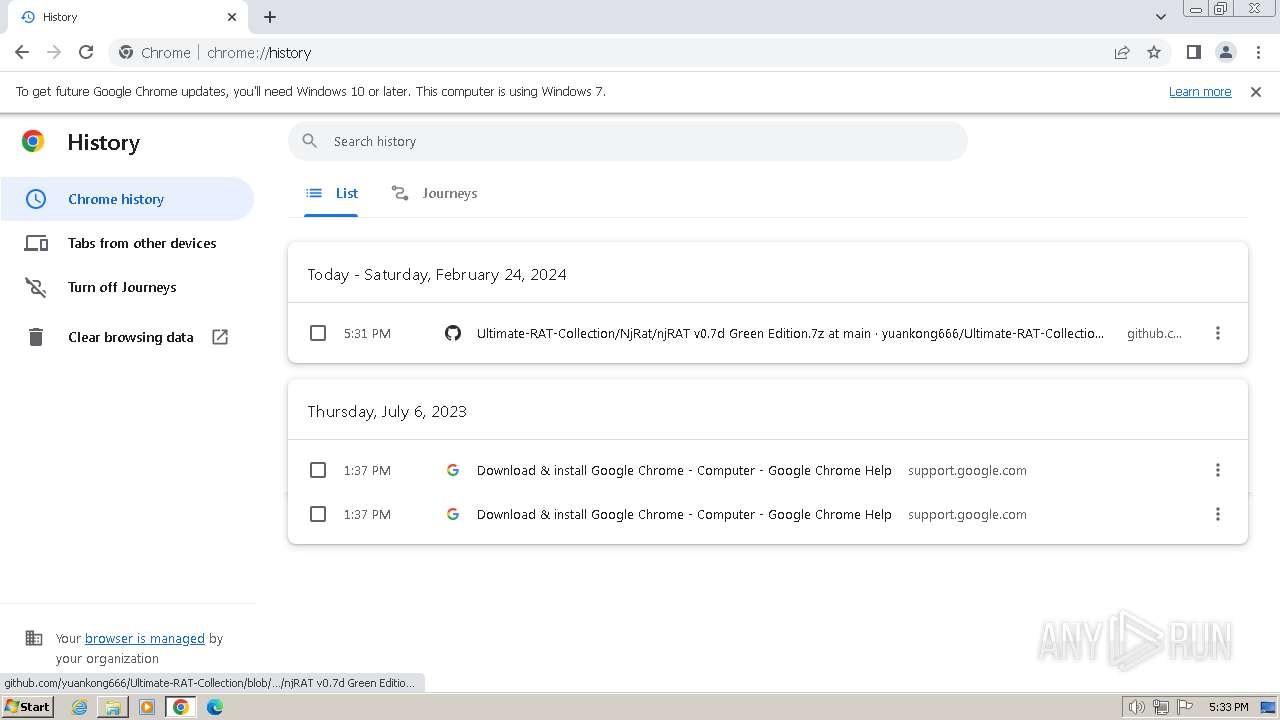Click the volume speaker tray icon

[1137, 707]
